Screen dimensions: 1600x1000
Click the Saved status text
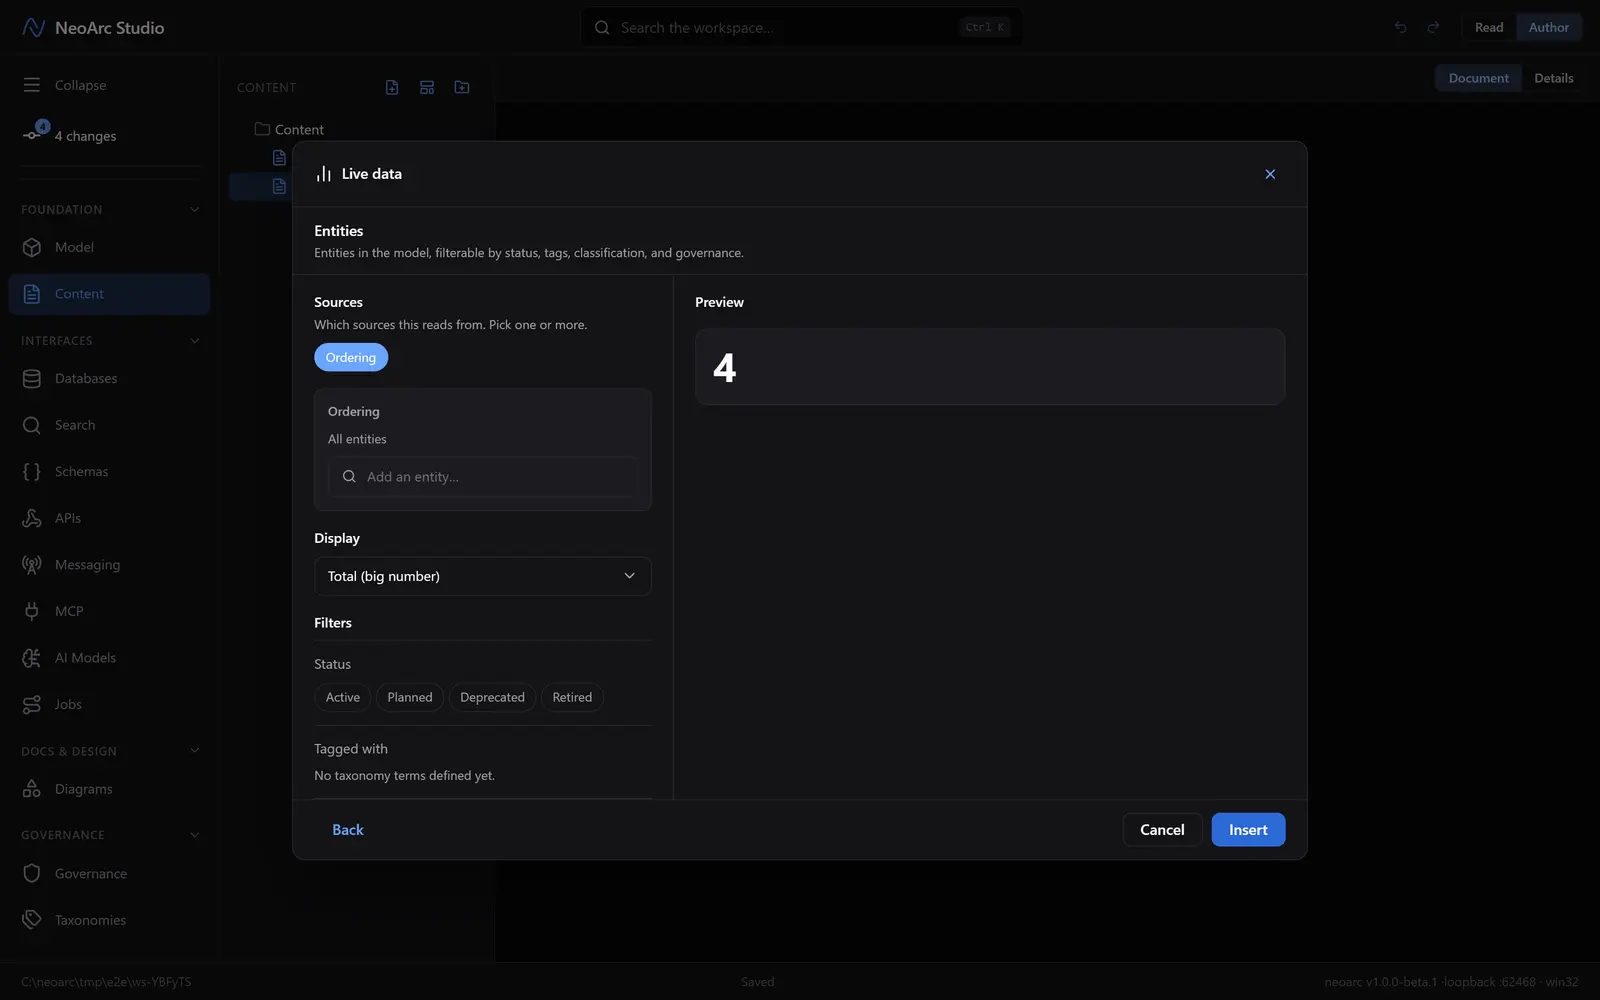point(757,982)
